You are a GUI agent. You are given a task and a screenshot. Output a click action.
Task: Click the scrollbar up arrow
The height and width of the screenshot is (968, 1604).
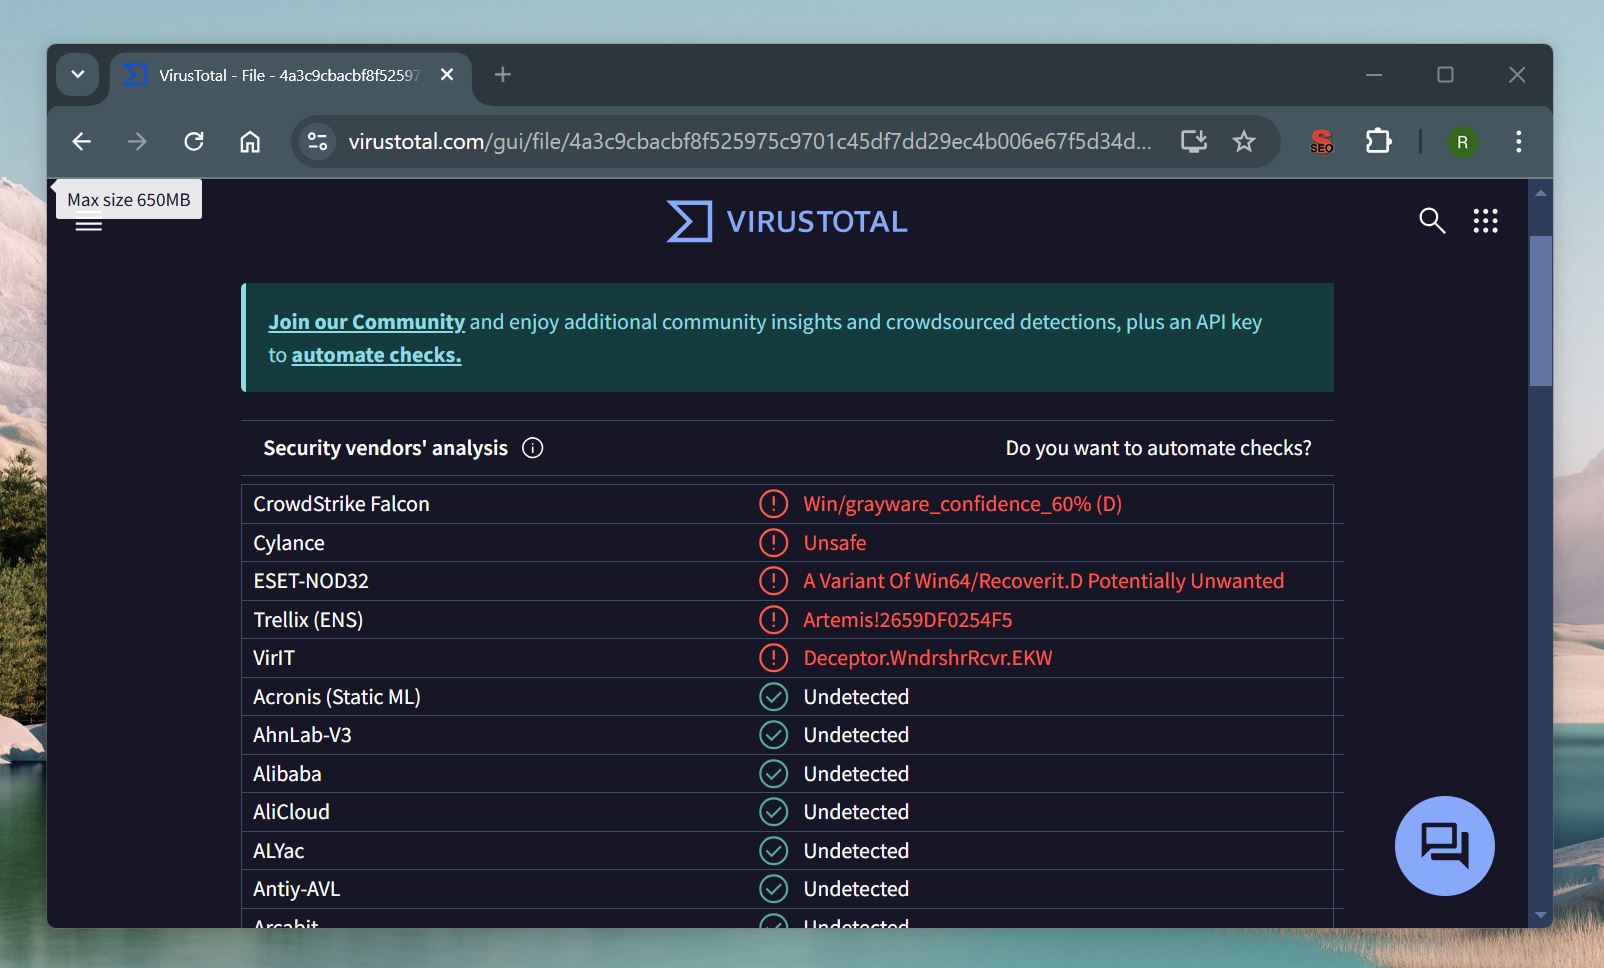pos(1541,193)
